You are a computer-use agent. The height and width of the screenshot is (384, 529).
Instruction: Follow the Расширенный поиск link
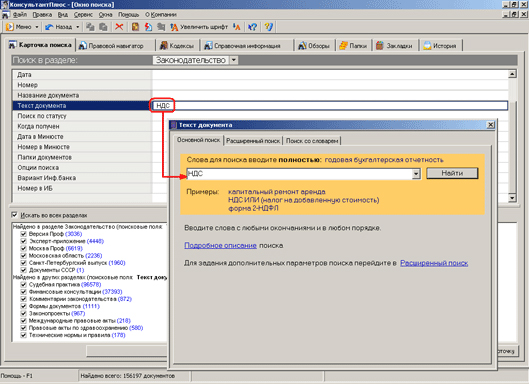434,263
